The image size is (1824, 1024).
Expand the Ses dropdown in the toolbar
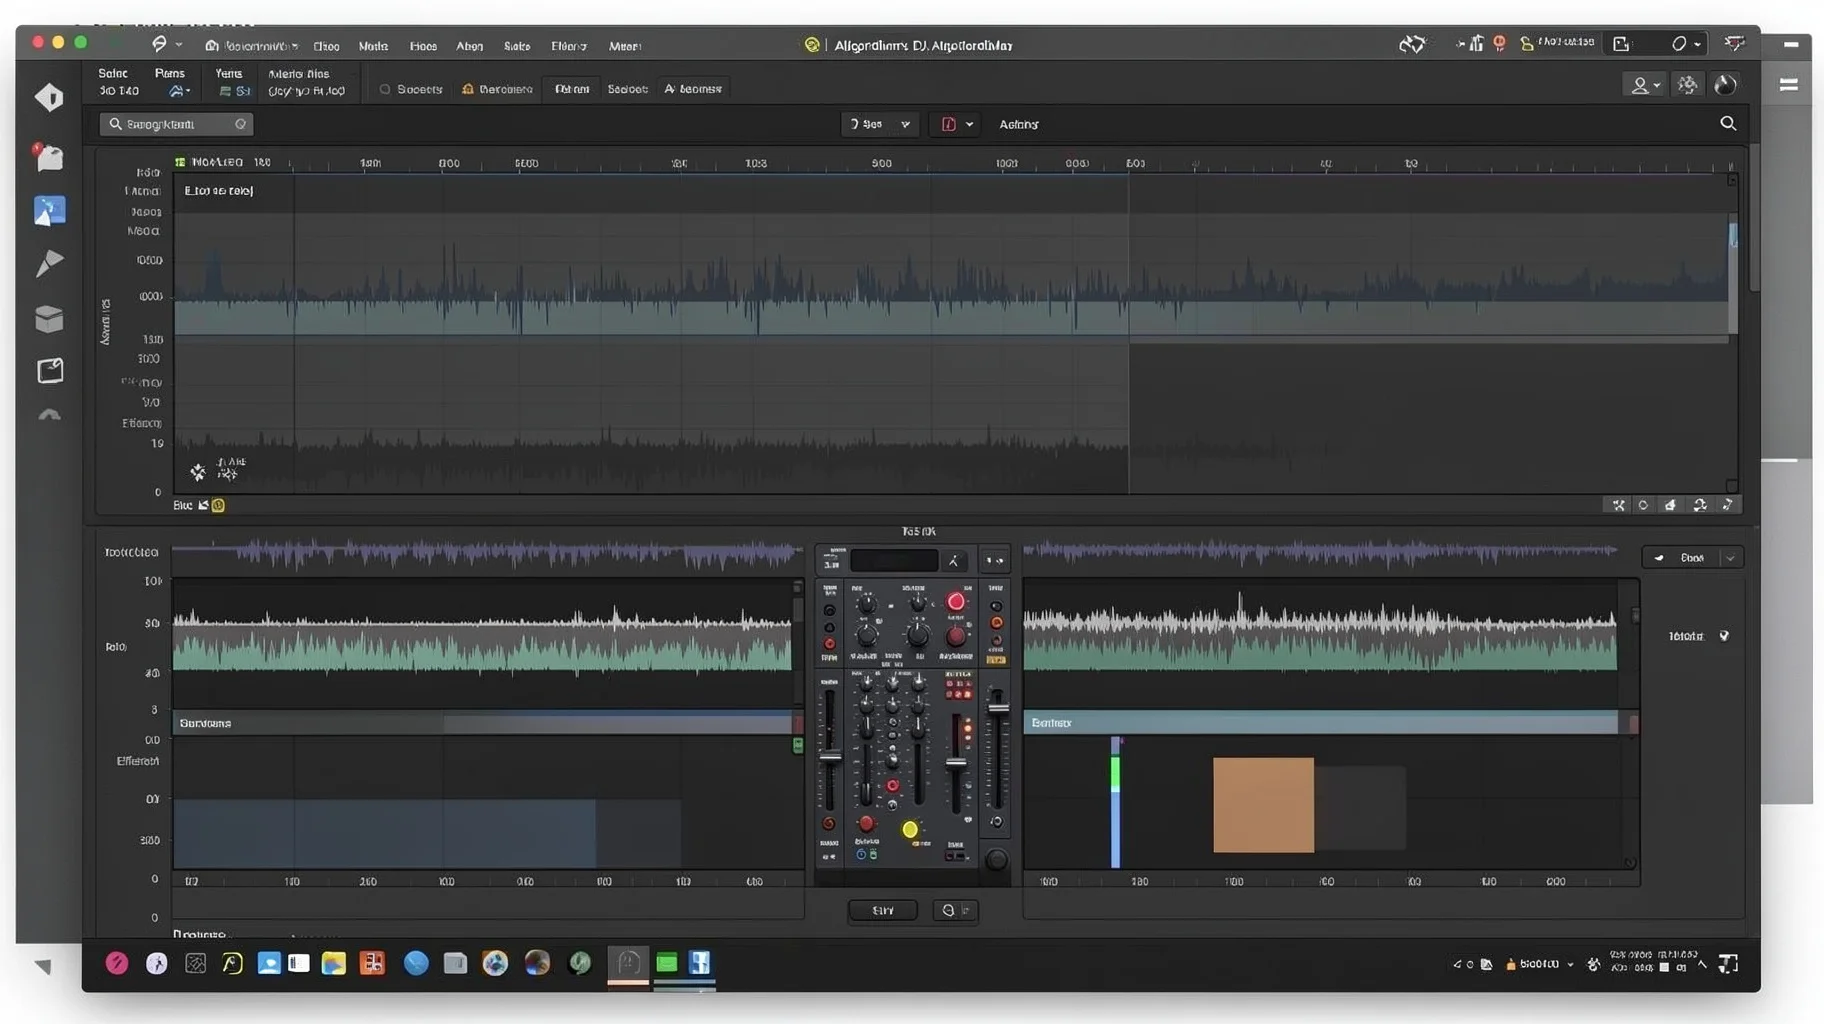tap(880, 124)
